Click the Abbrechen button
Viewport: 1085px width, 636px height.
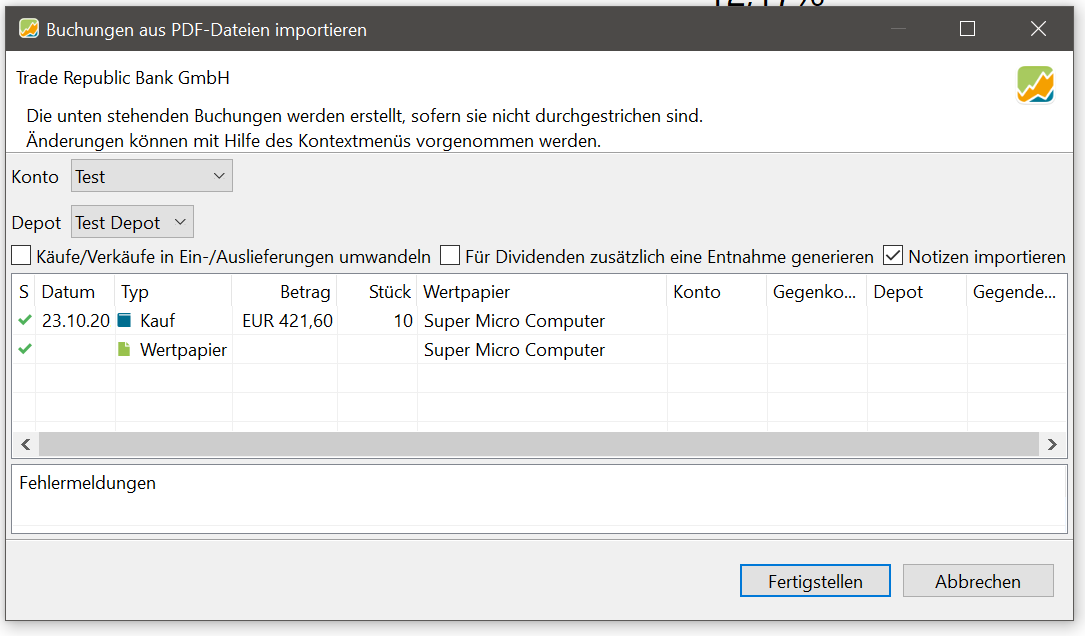[978, 581]
